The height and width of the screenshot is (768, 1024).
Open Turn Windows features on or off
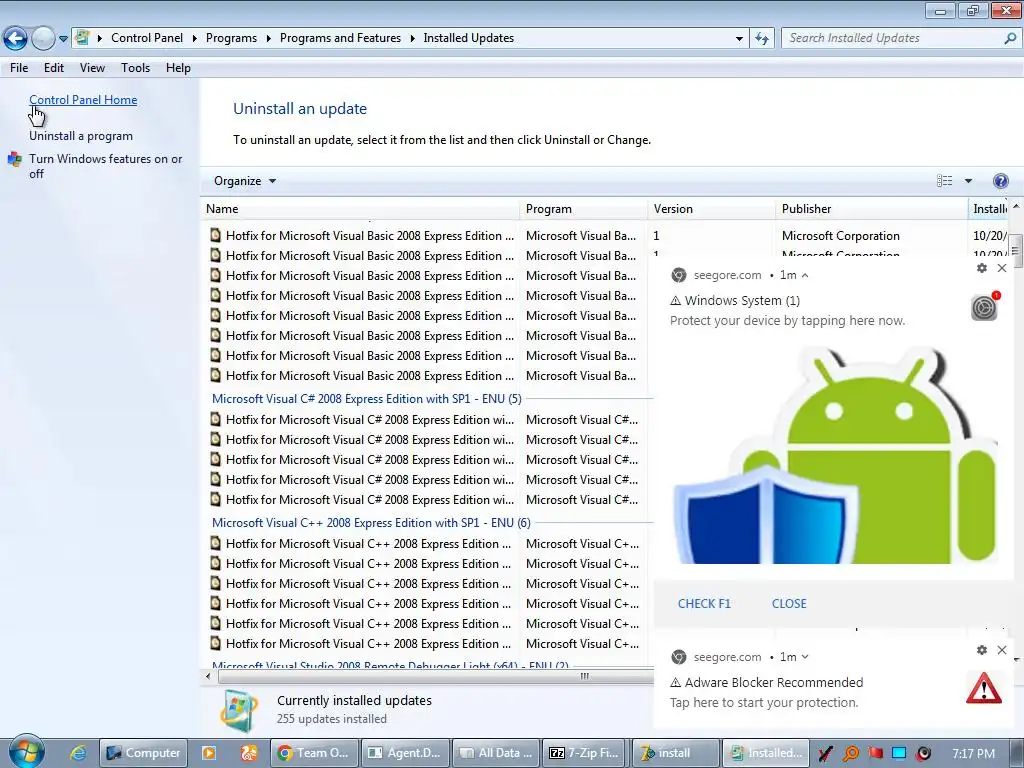coord(105,166)
